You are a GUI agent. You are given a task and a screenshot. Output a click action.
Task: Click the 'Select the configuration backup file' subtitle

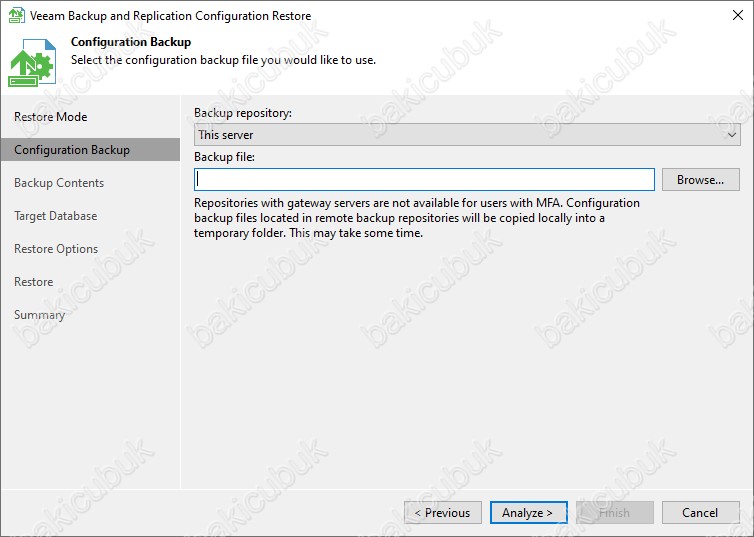pos(223,60)
